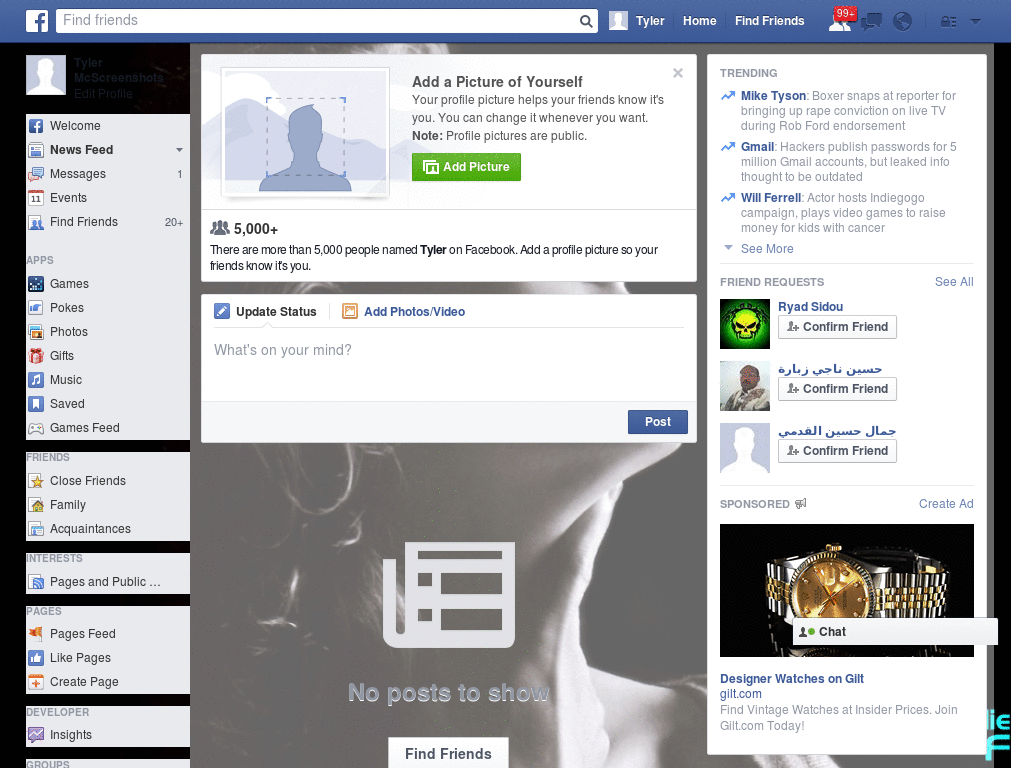Select the Add Photos/Video tab
The image size is (1024, 768).
[x=404, y=312]
